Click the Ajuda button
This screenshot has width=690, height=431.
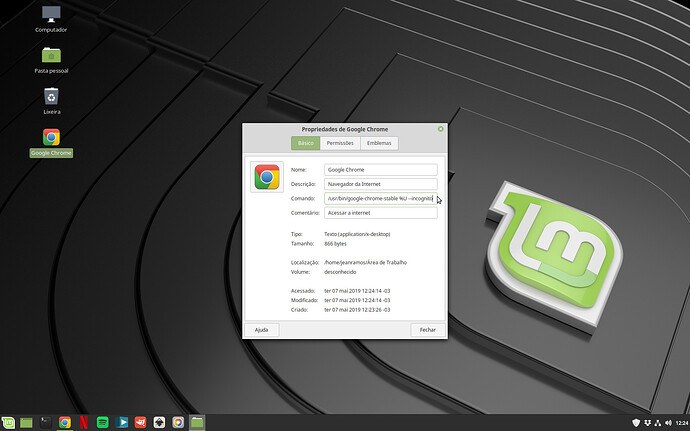[261, 330]
